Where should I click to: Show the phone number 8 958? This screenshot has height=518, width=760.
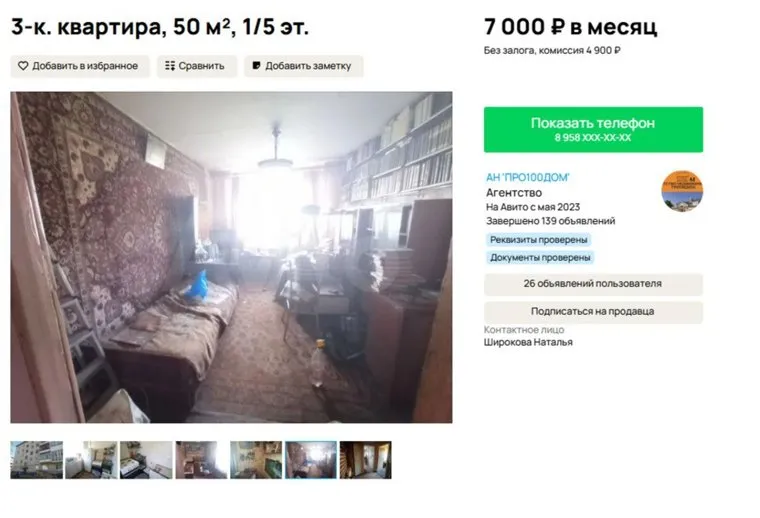[x=593, y=129]
